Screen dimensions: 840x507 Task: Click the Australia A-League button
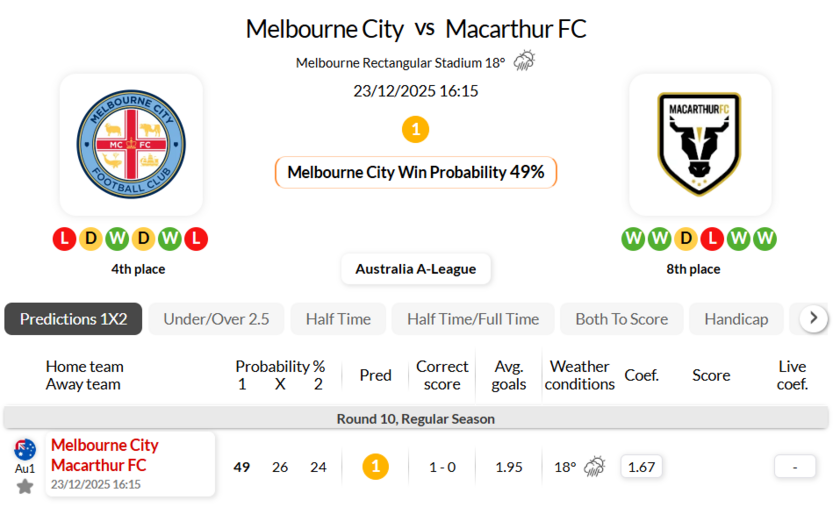416,268
